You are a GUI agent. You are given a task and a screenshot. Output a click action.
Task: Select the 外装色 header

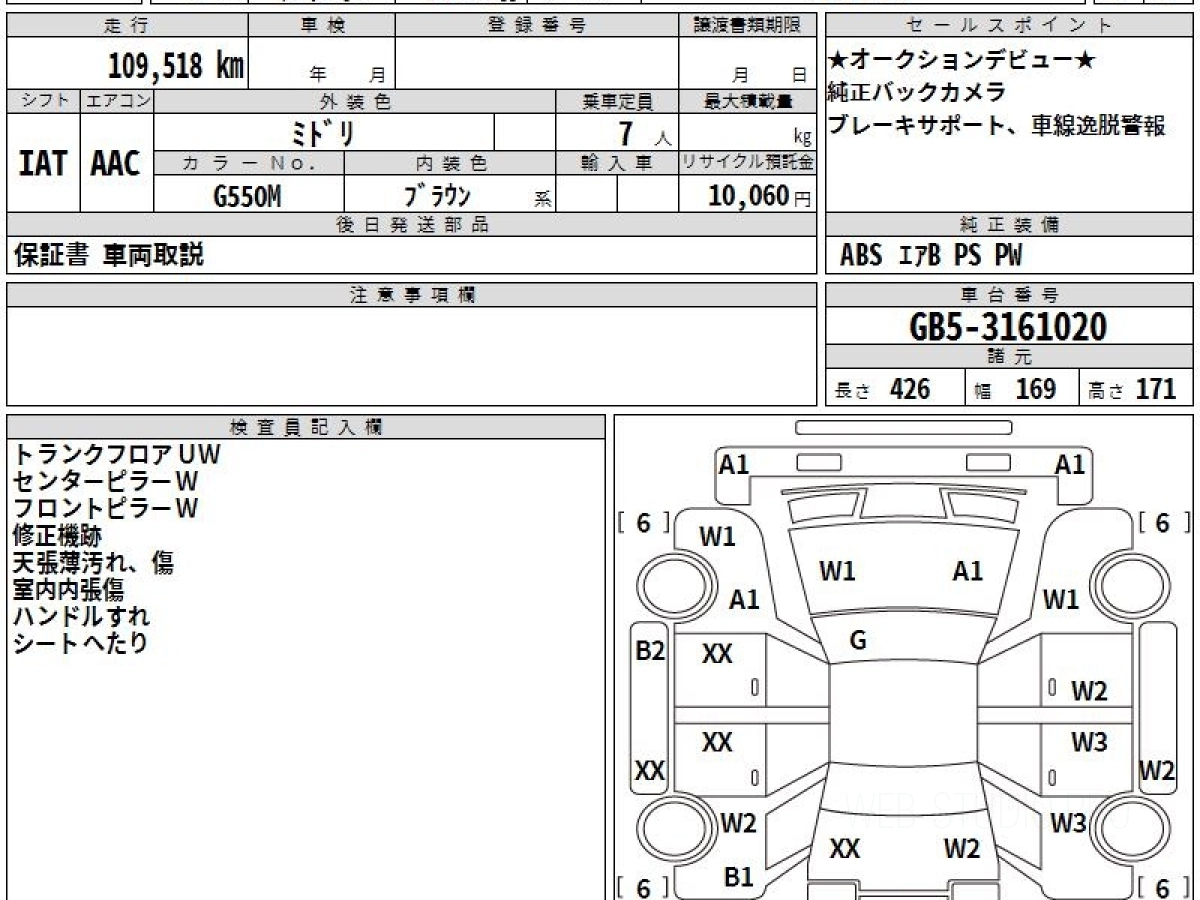[355, 101]
